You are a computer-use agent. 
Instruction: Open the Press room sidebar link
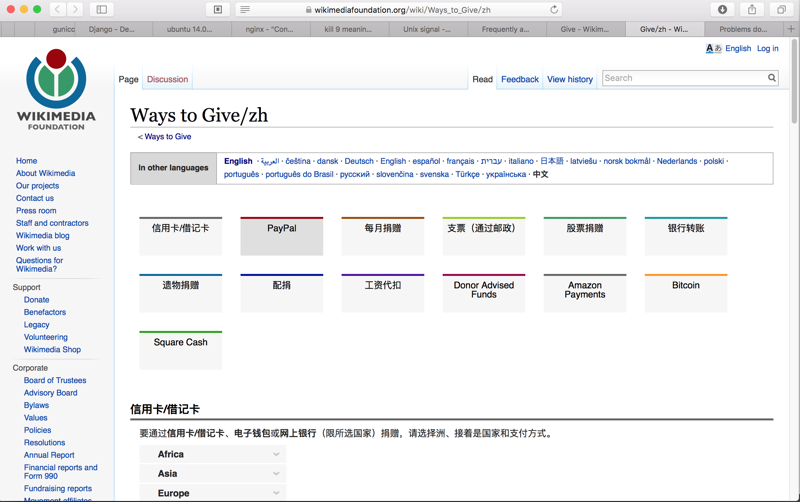36,211
